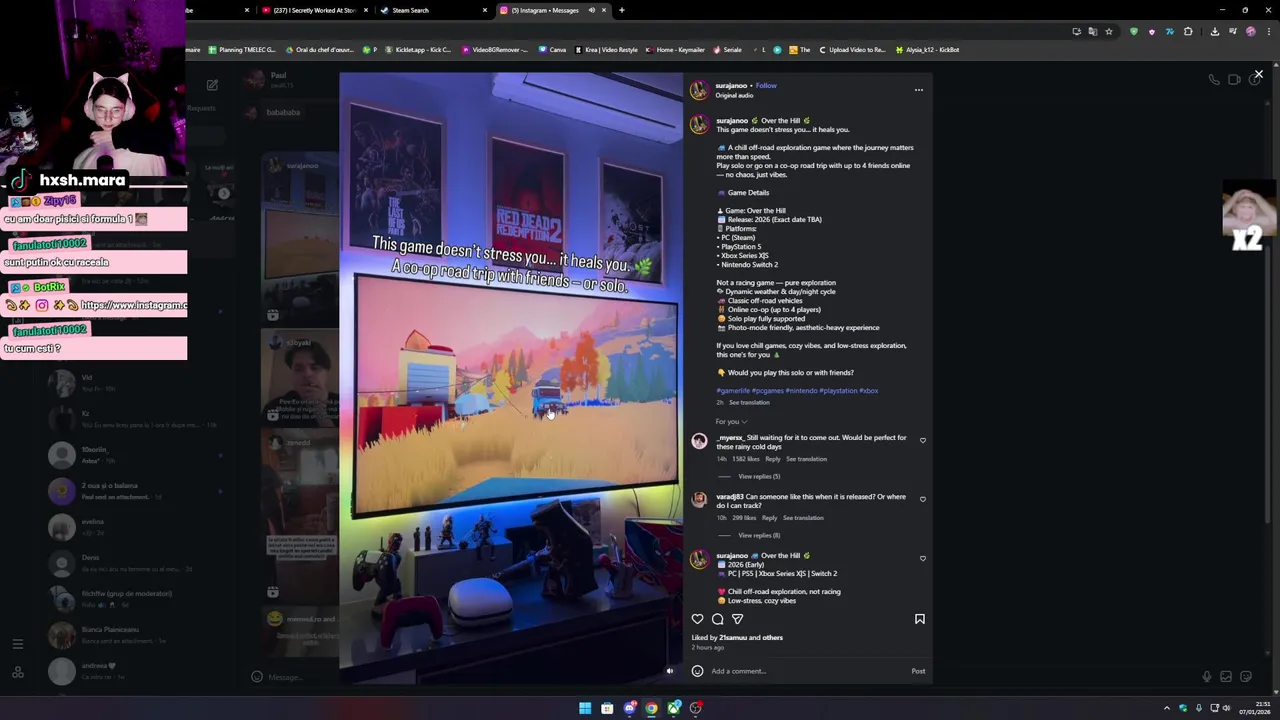Viewport: 1280px width, 720px height.
Task: Like the _myersx_ comment
Action: (923, 440)
